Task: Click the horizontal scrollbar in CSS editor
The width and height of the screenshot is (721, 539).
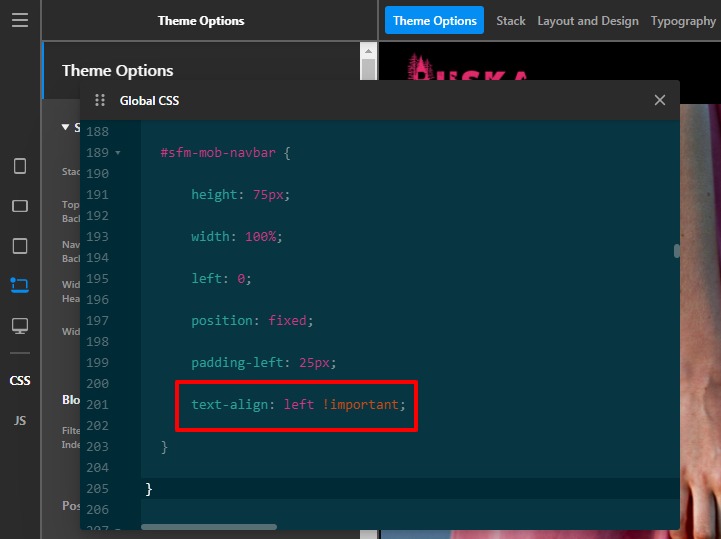Action: 209,527
